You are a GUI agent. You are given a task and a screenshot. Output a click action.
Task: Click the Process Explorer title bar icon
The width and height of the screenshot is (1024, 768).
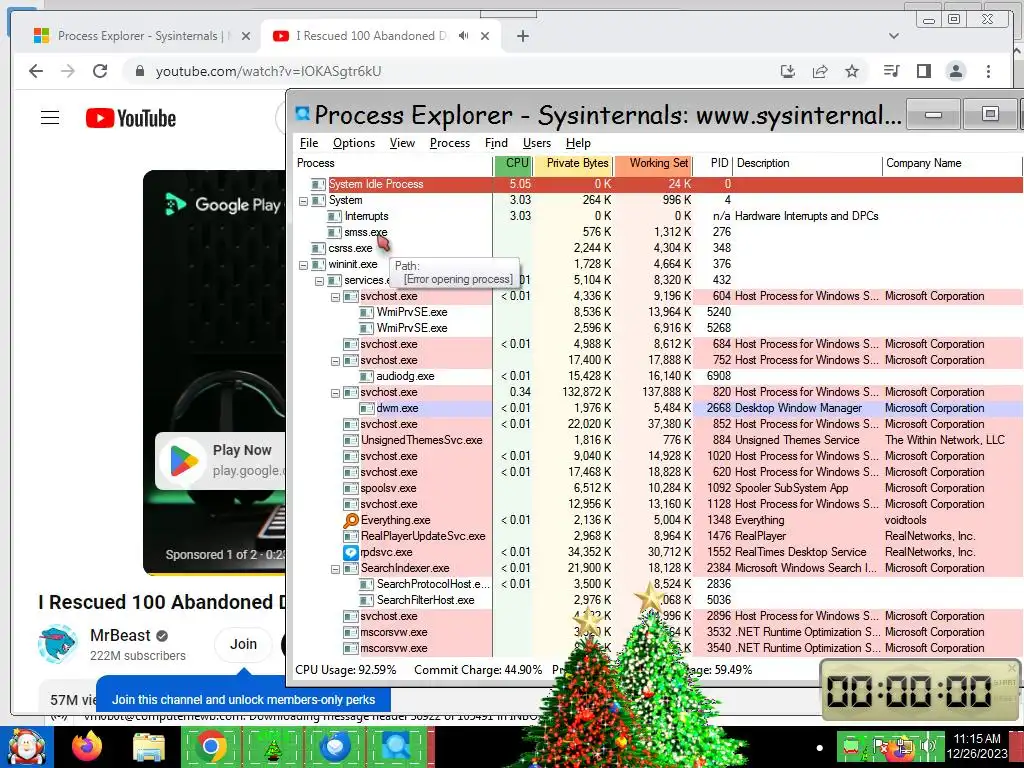[302, 114]
